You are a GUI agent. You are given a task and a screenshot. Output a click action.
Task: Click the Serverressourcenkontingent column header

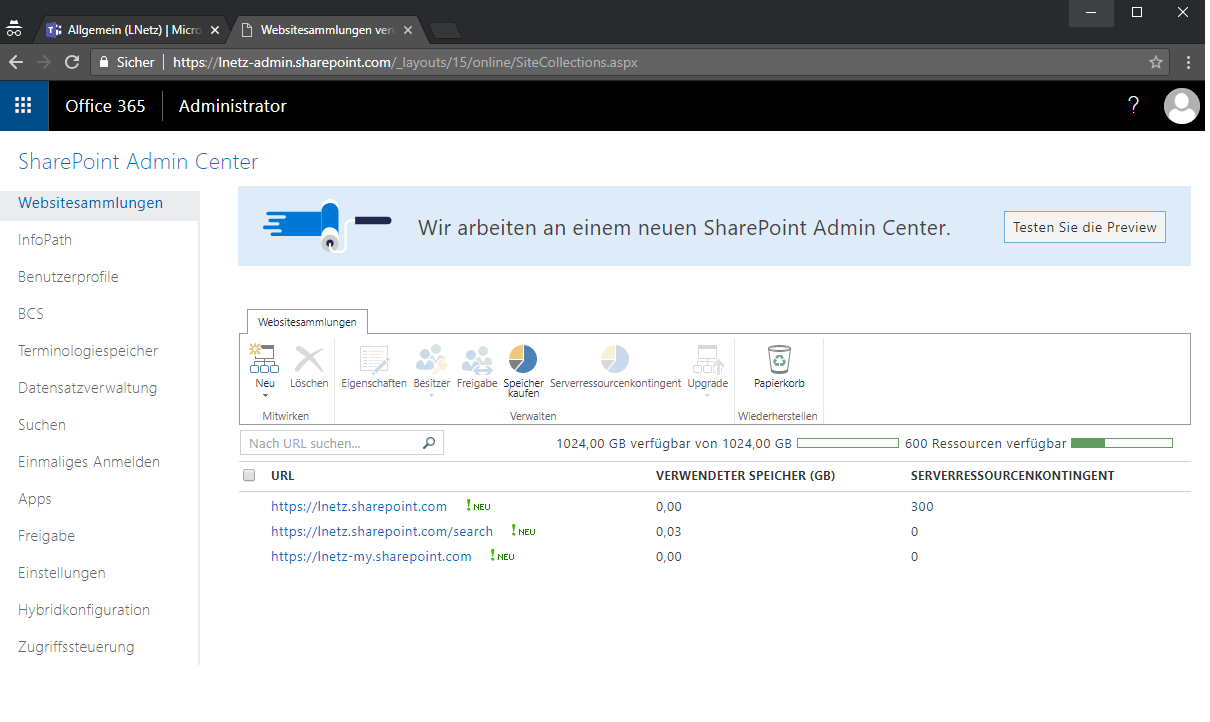pyautogui.click(x=1012, y=476)
